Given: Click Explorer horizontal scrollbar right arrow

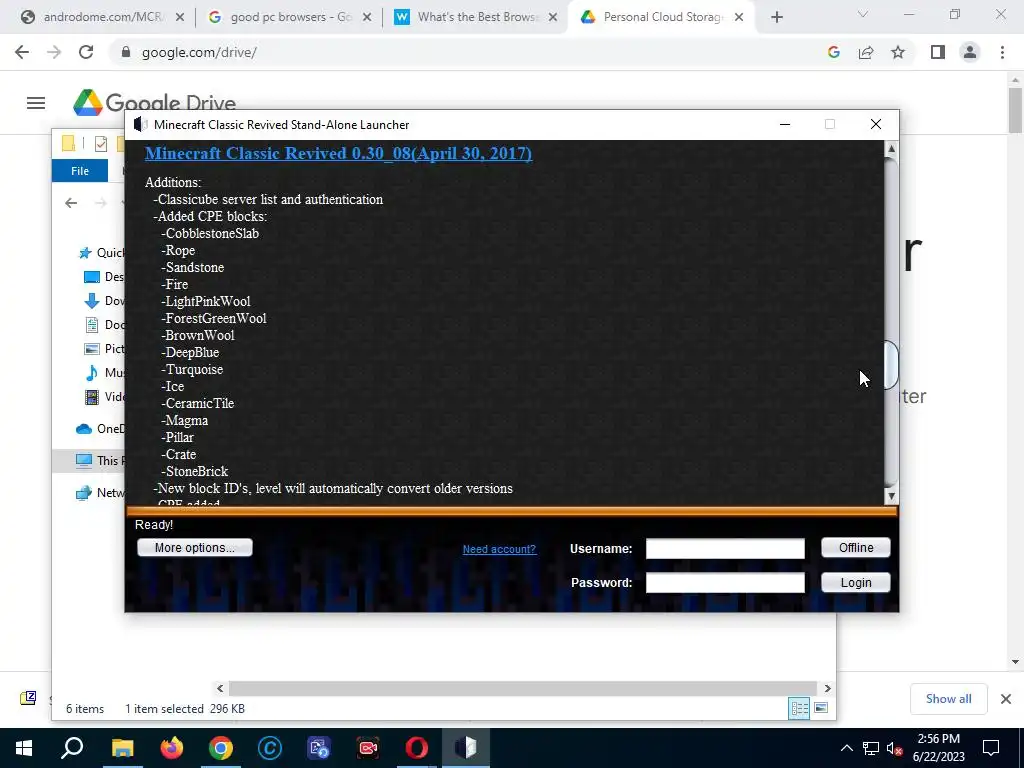Looking at the screenshot, I should [x=827, y=688].
